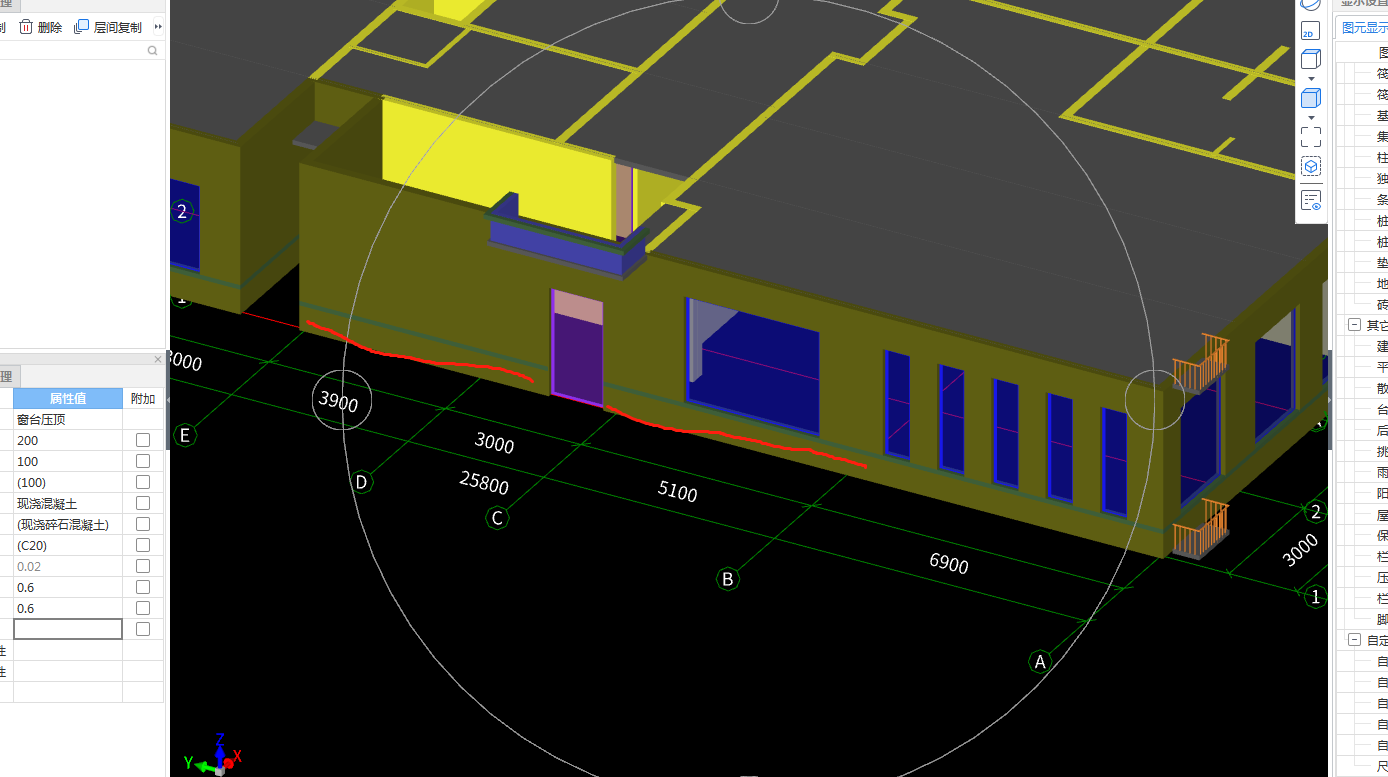Select the (现浇碎石混凝土) cell
Image resolution: width=1388 pixels, height=777 pixels.
[68, 524]
